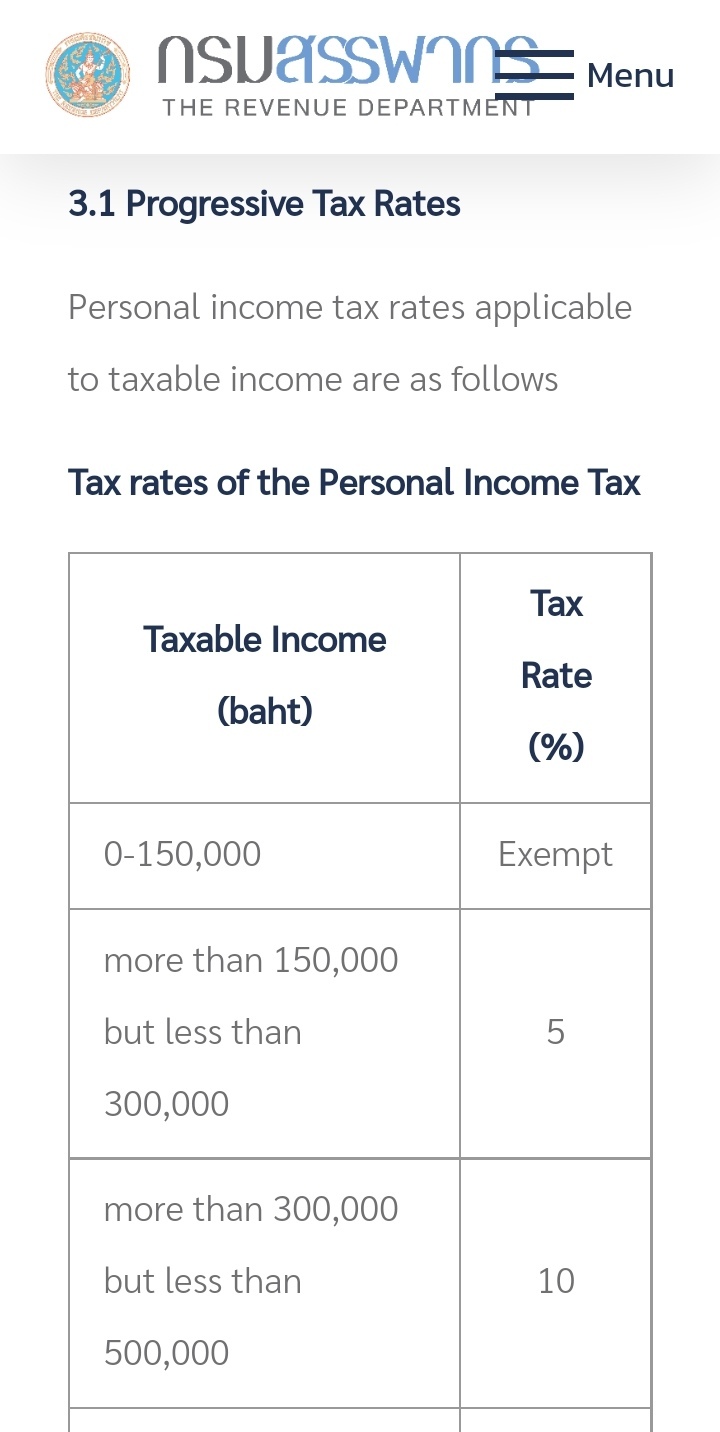Viewport: 720px width, 1432px height.
Task: Select the "0-150,000" income cell
Action: [182, 855]
